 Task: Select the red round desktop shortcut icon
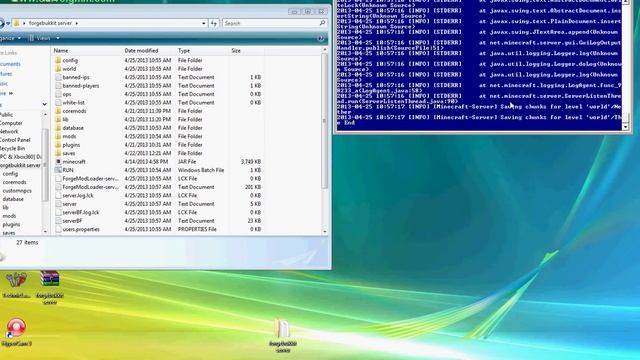click(16, 328)
